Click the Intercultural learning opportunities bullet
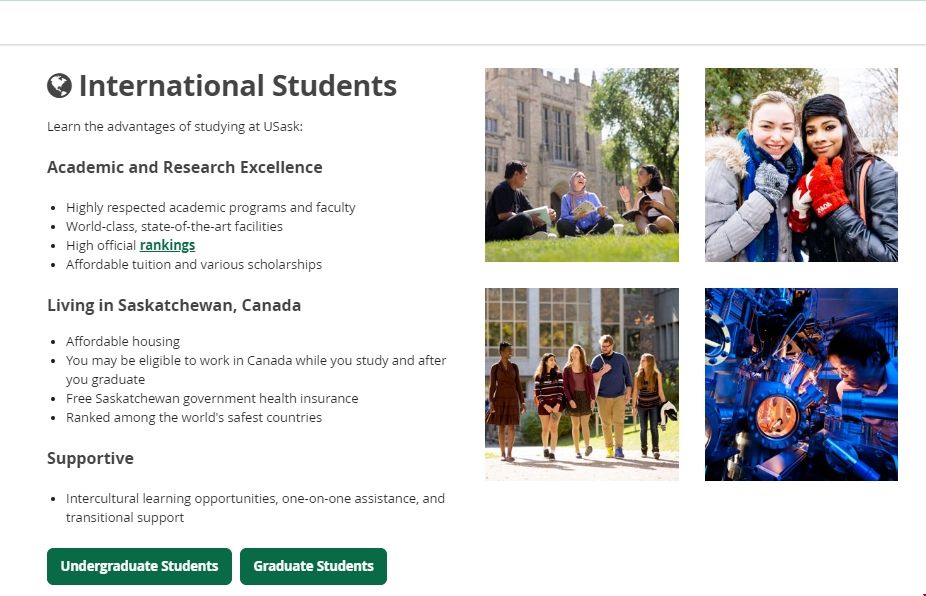 tap(255, 498)
